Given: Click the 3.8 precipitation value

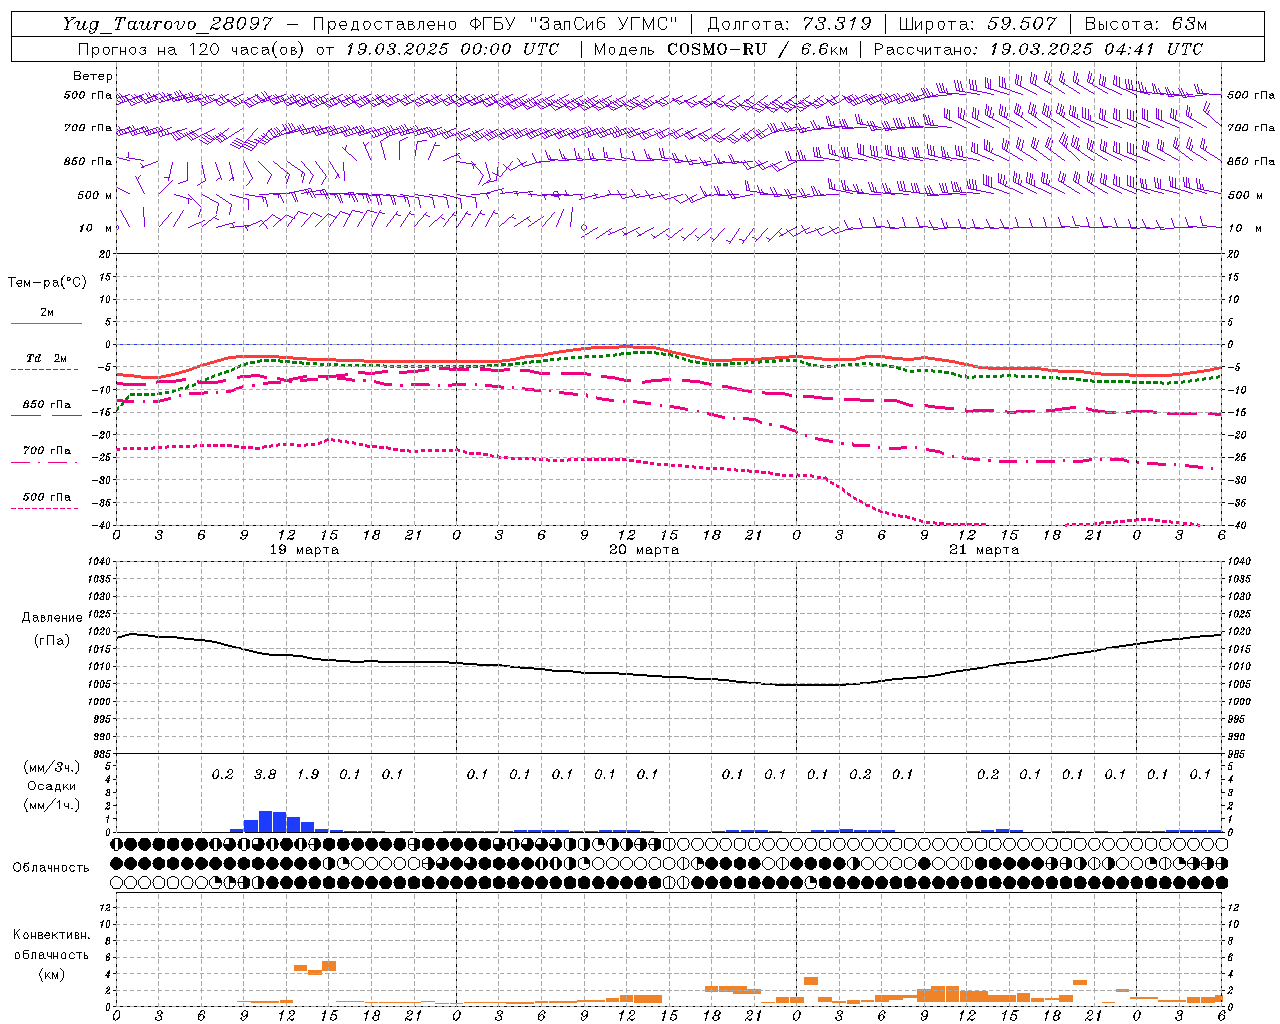Looking at the screenshot, I should point(265,774).
